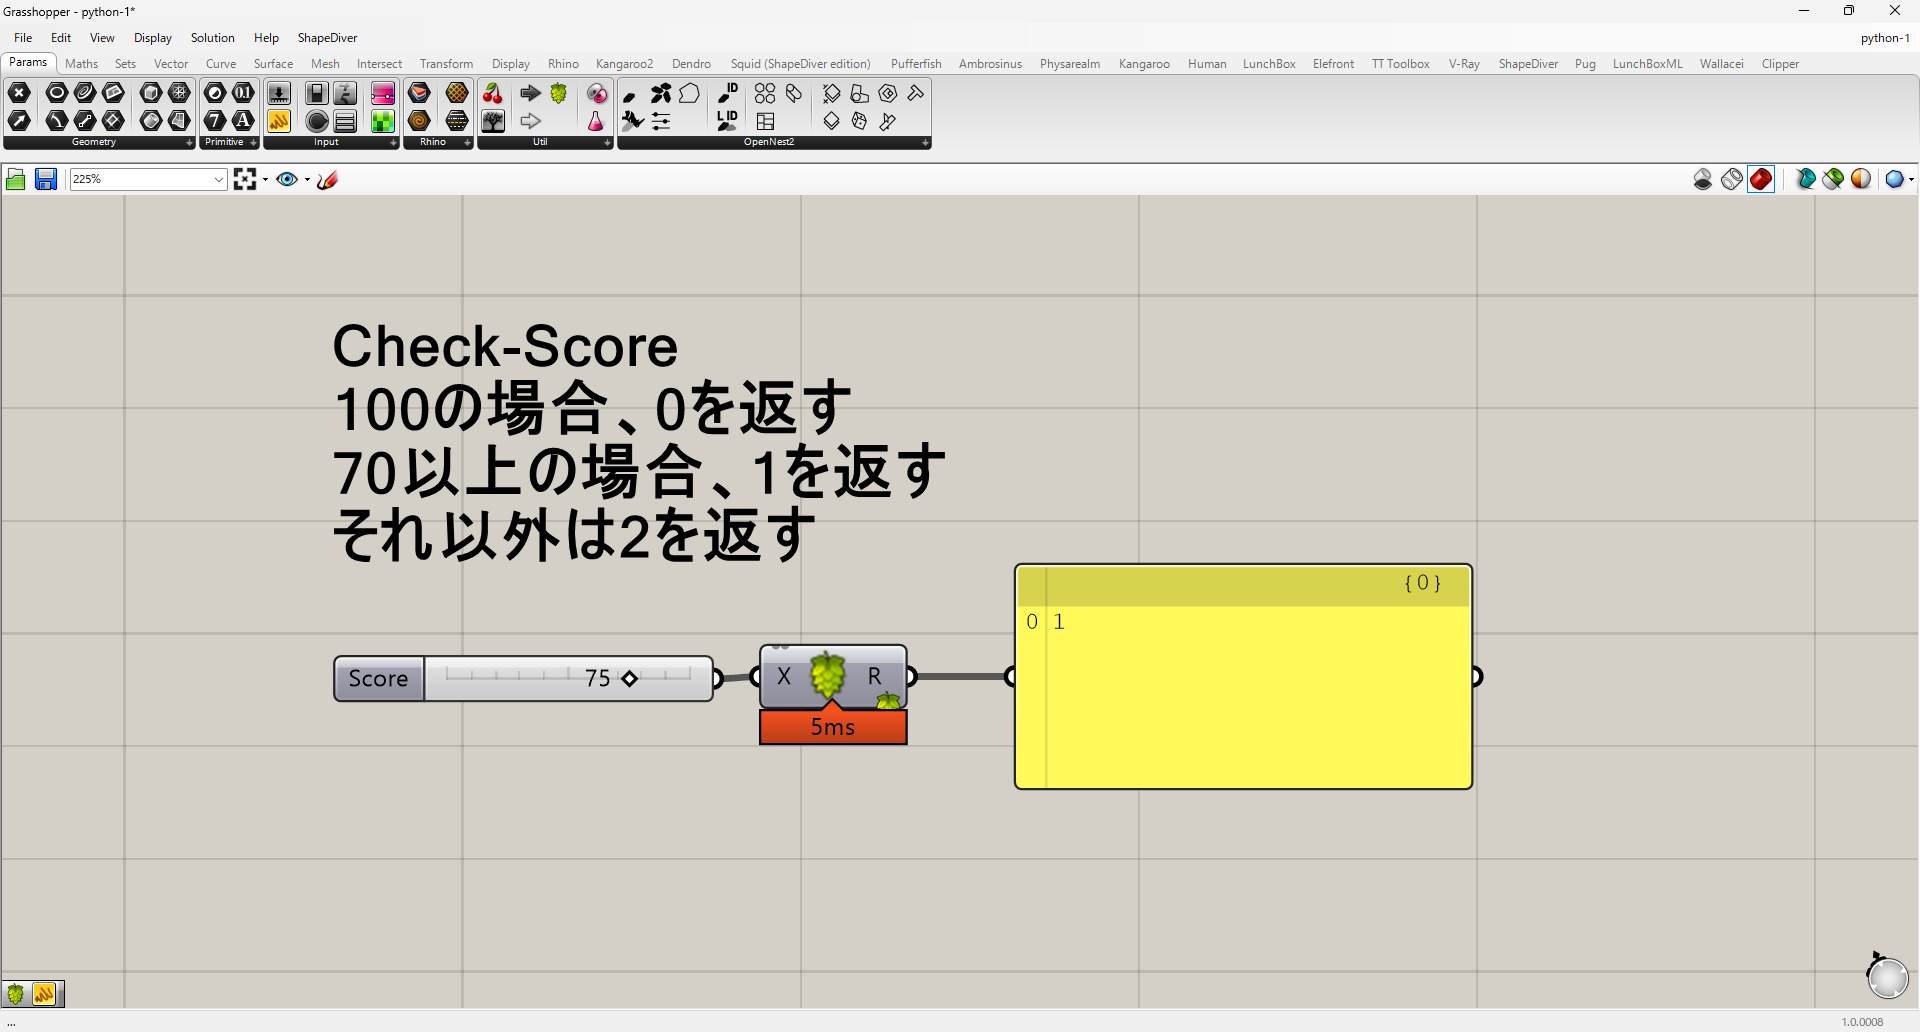Toggle the preview eye icon on canvas toolbar
Screen dimensions: 1920x1032
tap(288, 179)
